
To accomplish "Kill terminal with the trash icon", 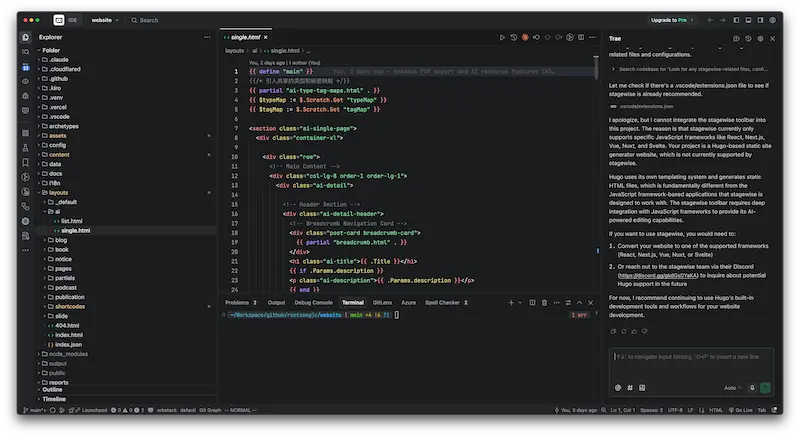I will (x=544, y=302).
